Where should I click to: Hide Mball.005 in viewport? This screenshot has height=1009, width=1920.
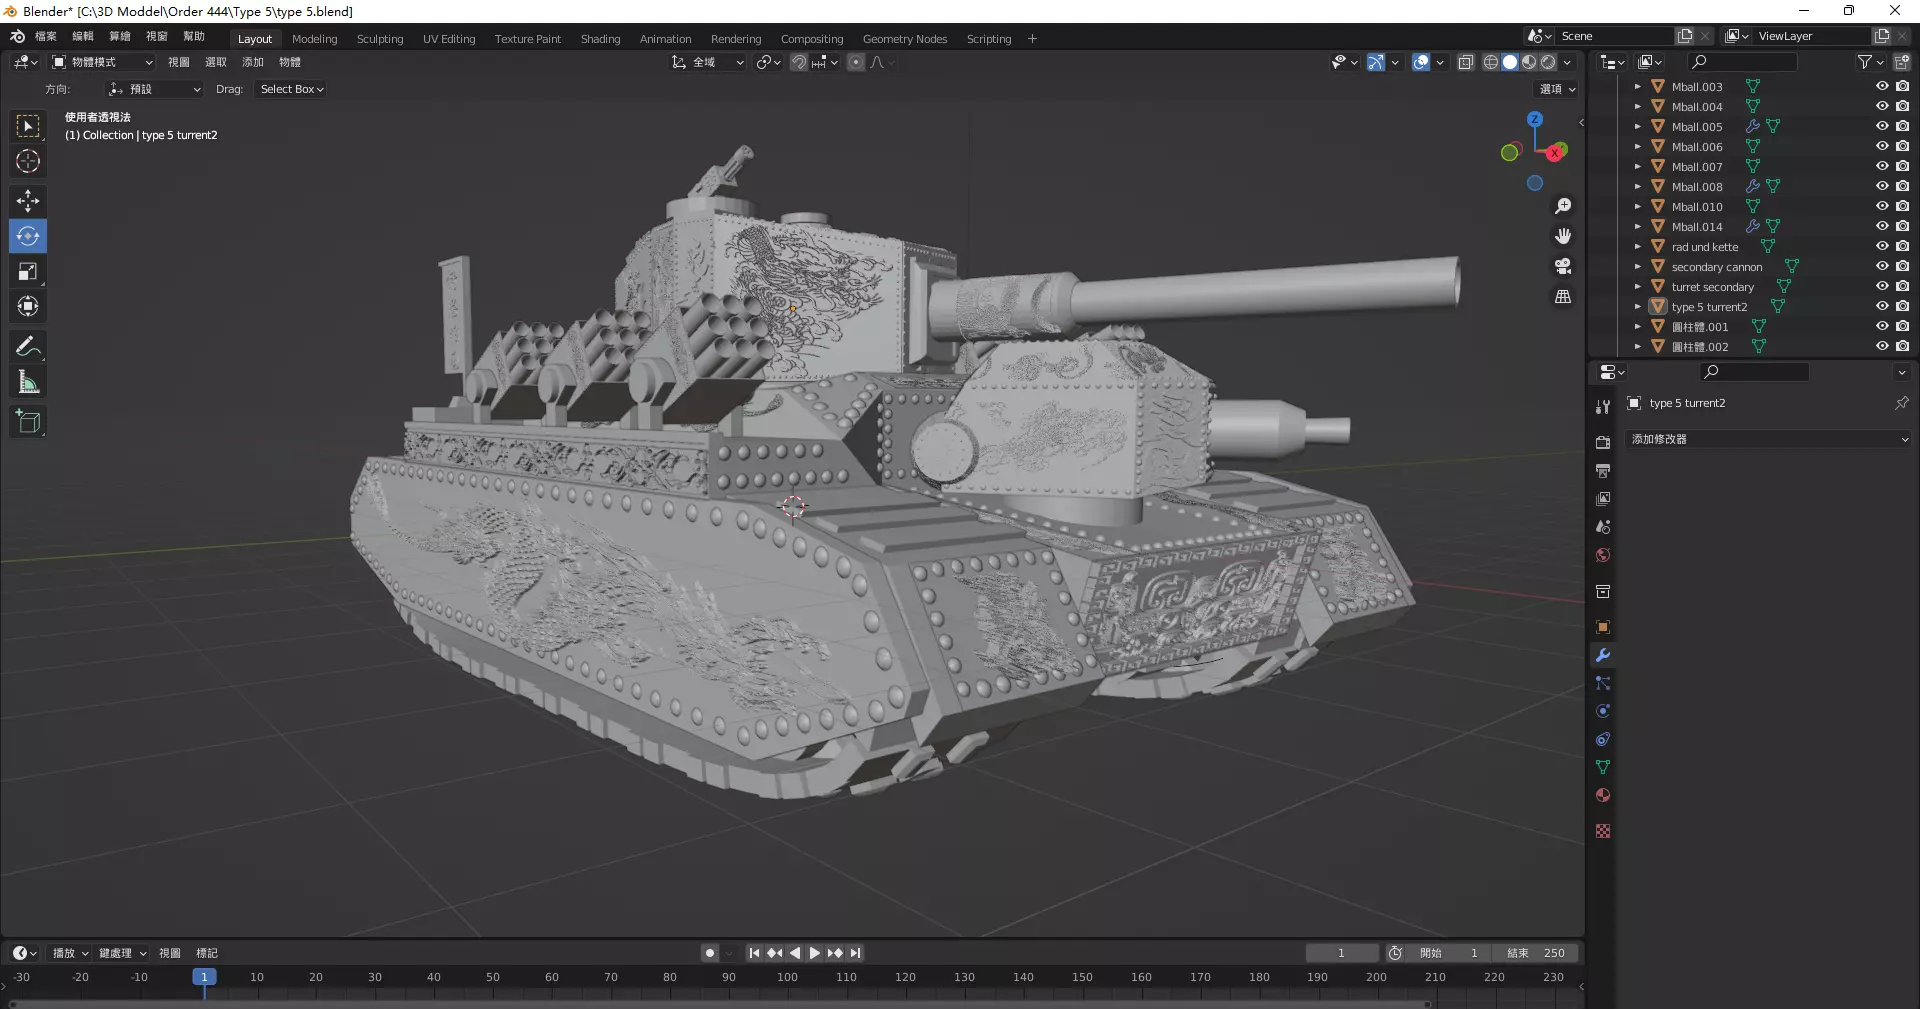1882,126
